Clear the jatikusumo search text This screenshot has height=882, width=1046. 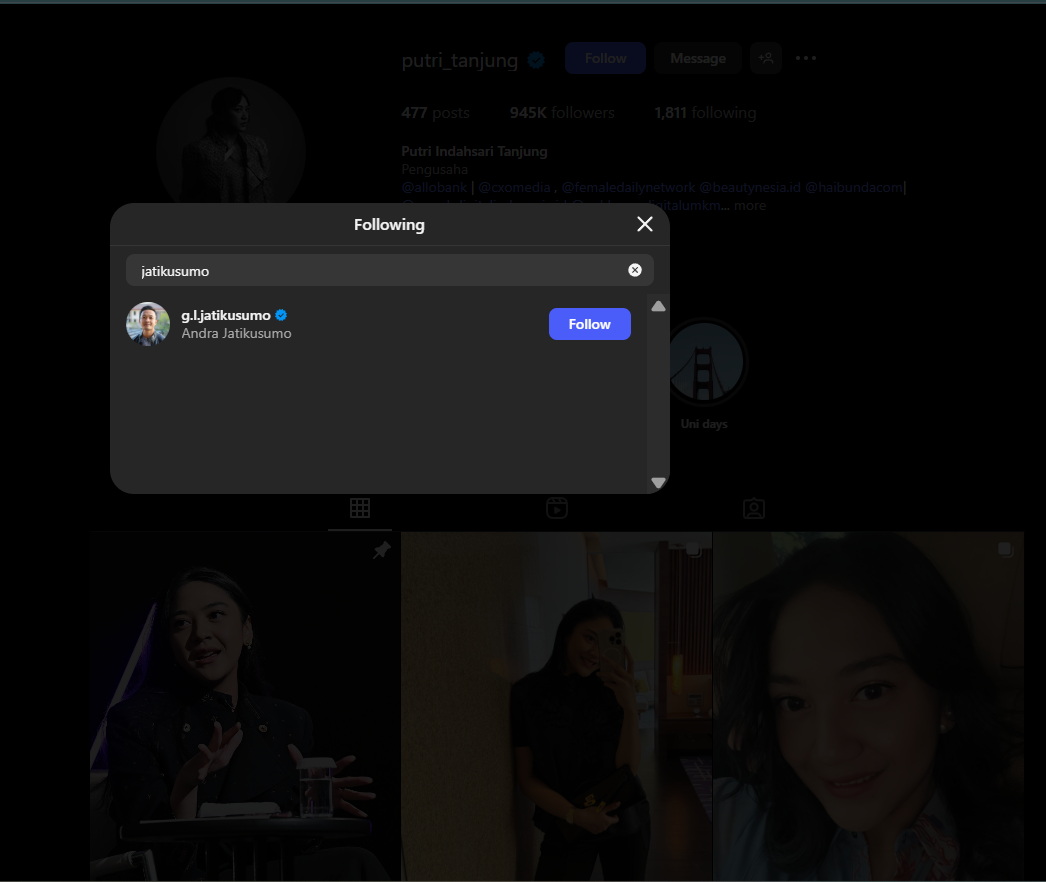click(634, 270)
